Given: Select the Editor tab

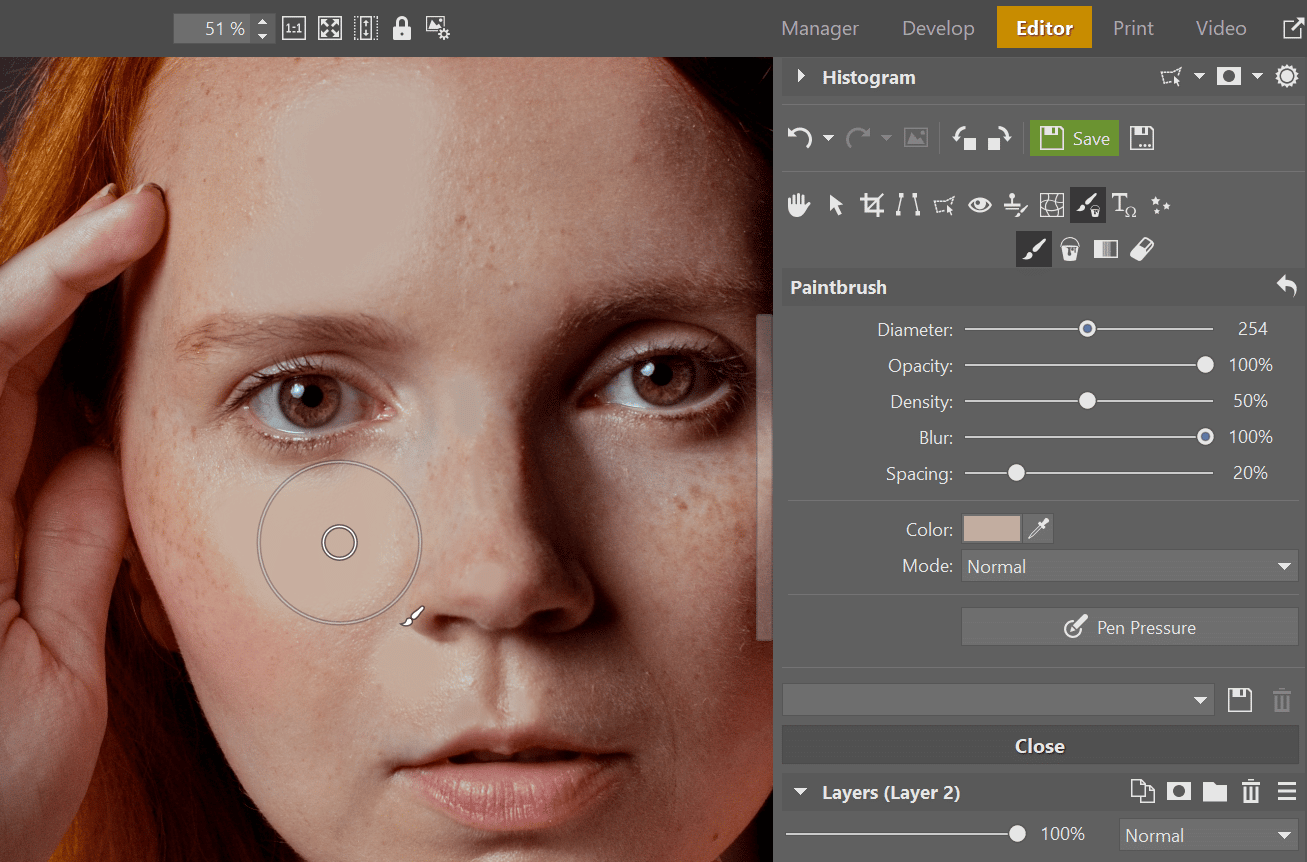Looking at the screenshot, I should pos(1044,28).
